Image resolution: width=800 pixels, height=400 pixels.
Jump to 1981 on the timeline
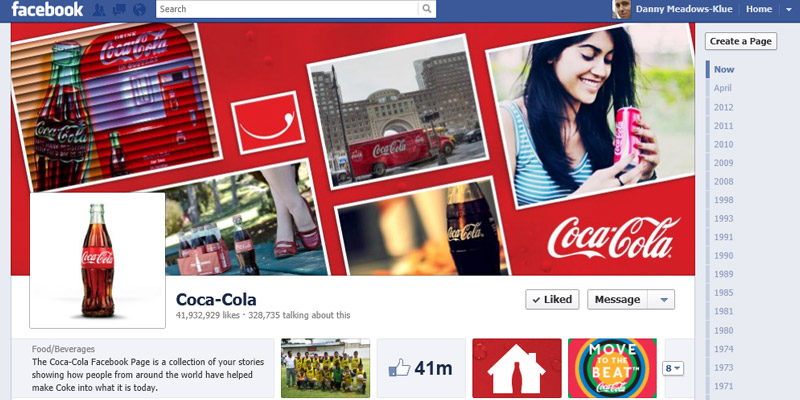[723, 311]
